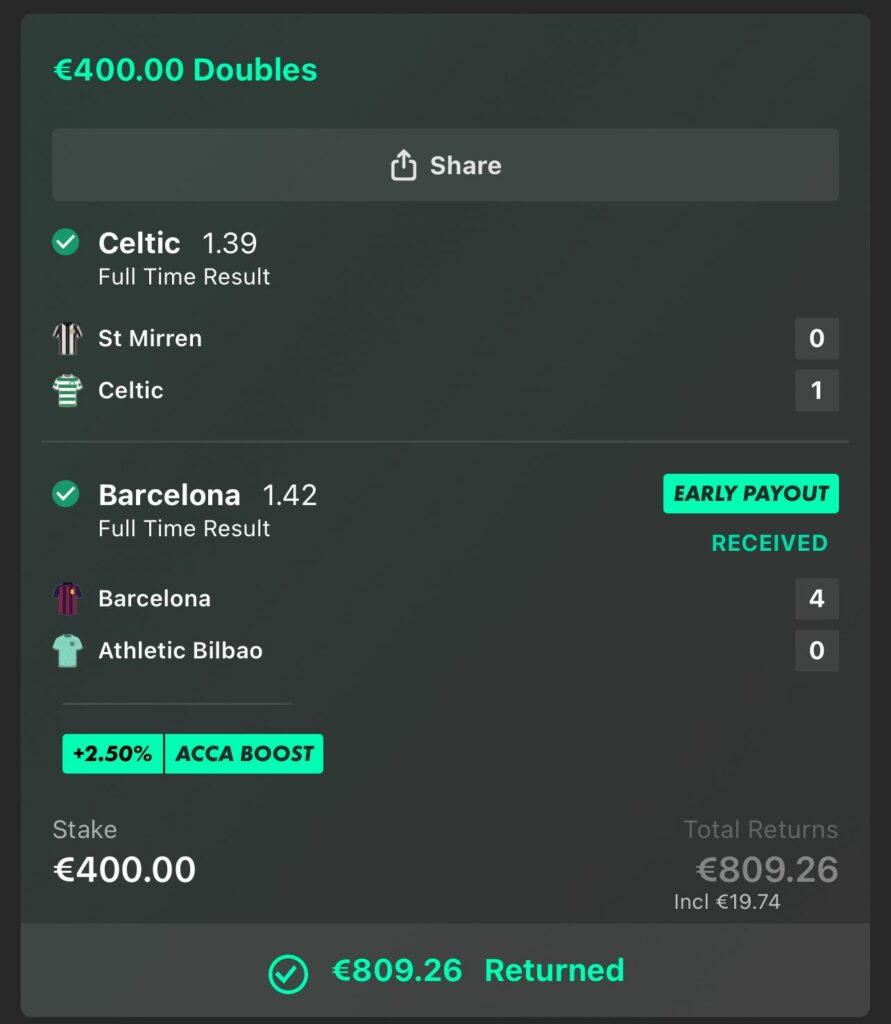
Task: Click the Total Returns €809.26 amount
Action: point(767,870)
